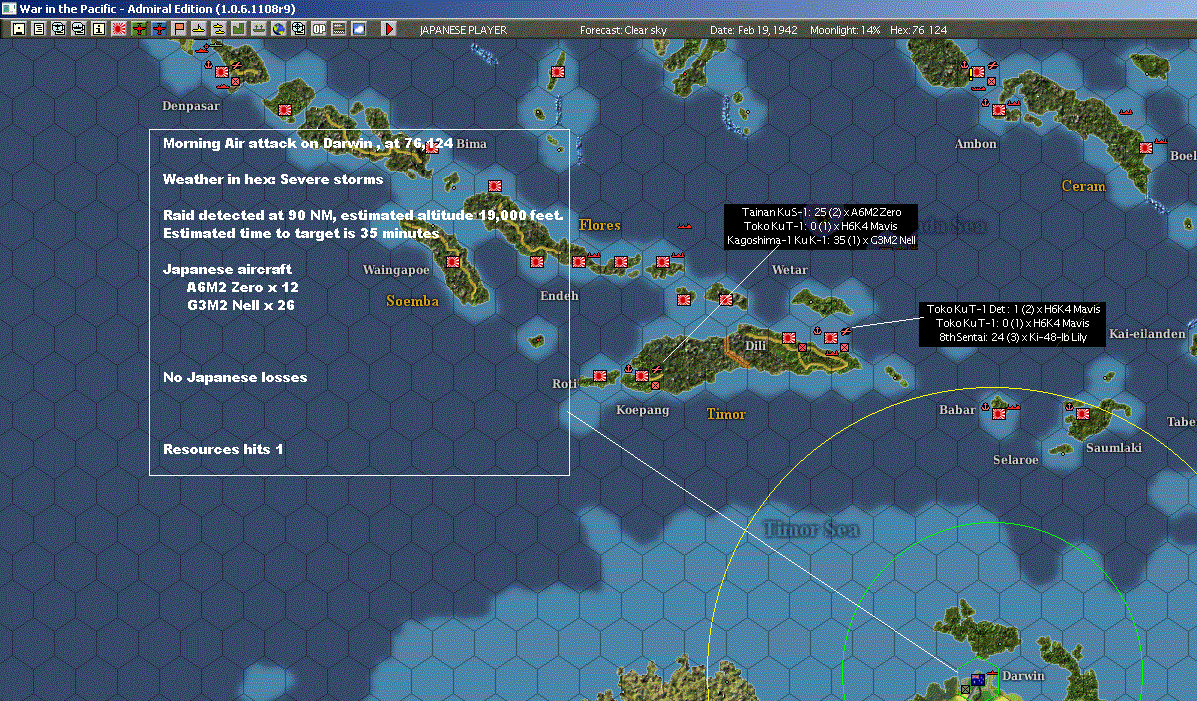
Task: Click 'Weather in hex: Severe storms' line
Action: pyautogui.click(x=273, y=179)
